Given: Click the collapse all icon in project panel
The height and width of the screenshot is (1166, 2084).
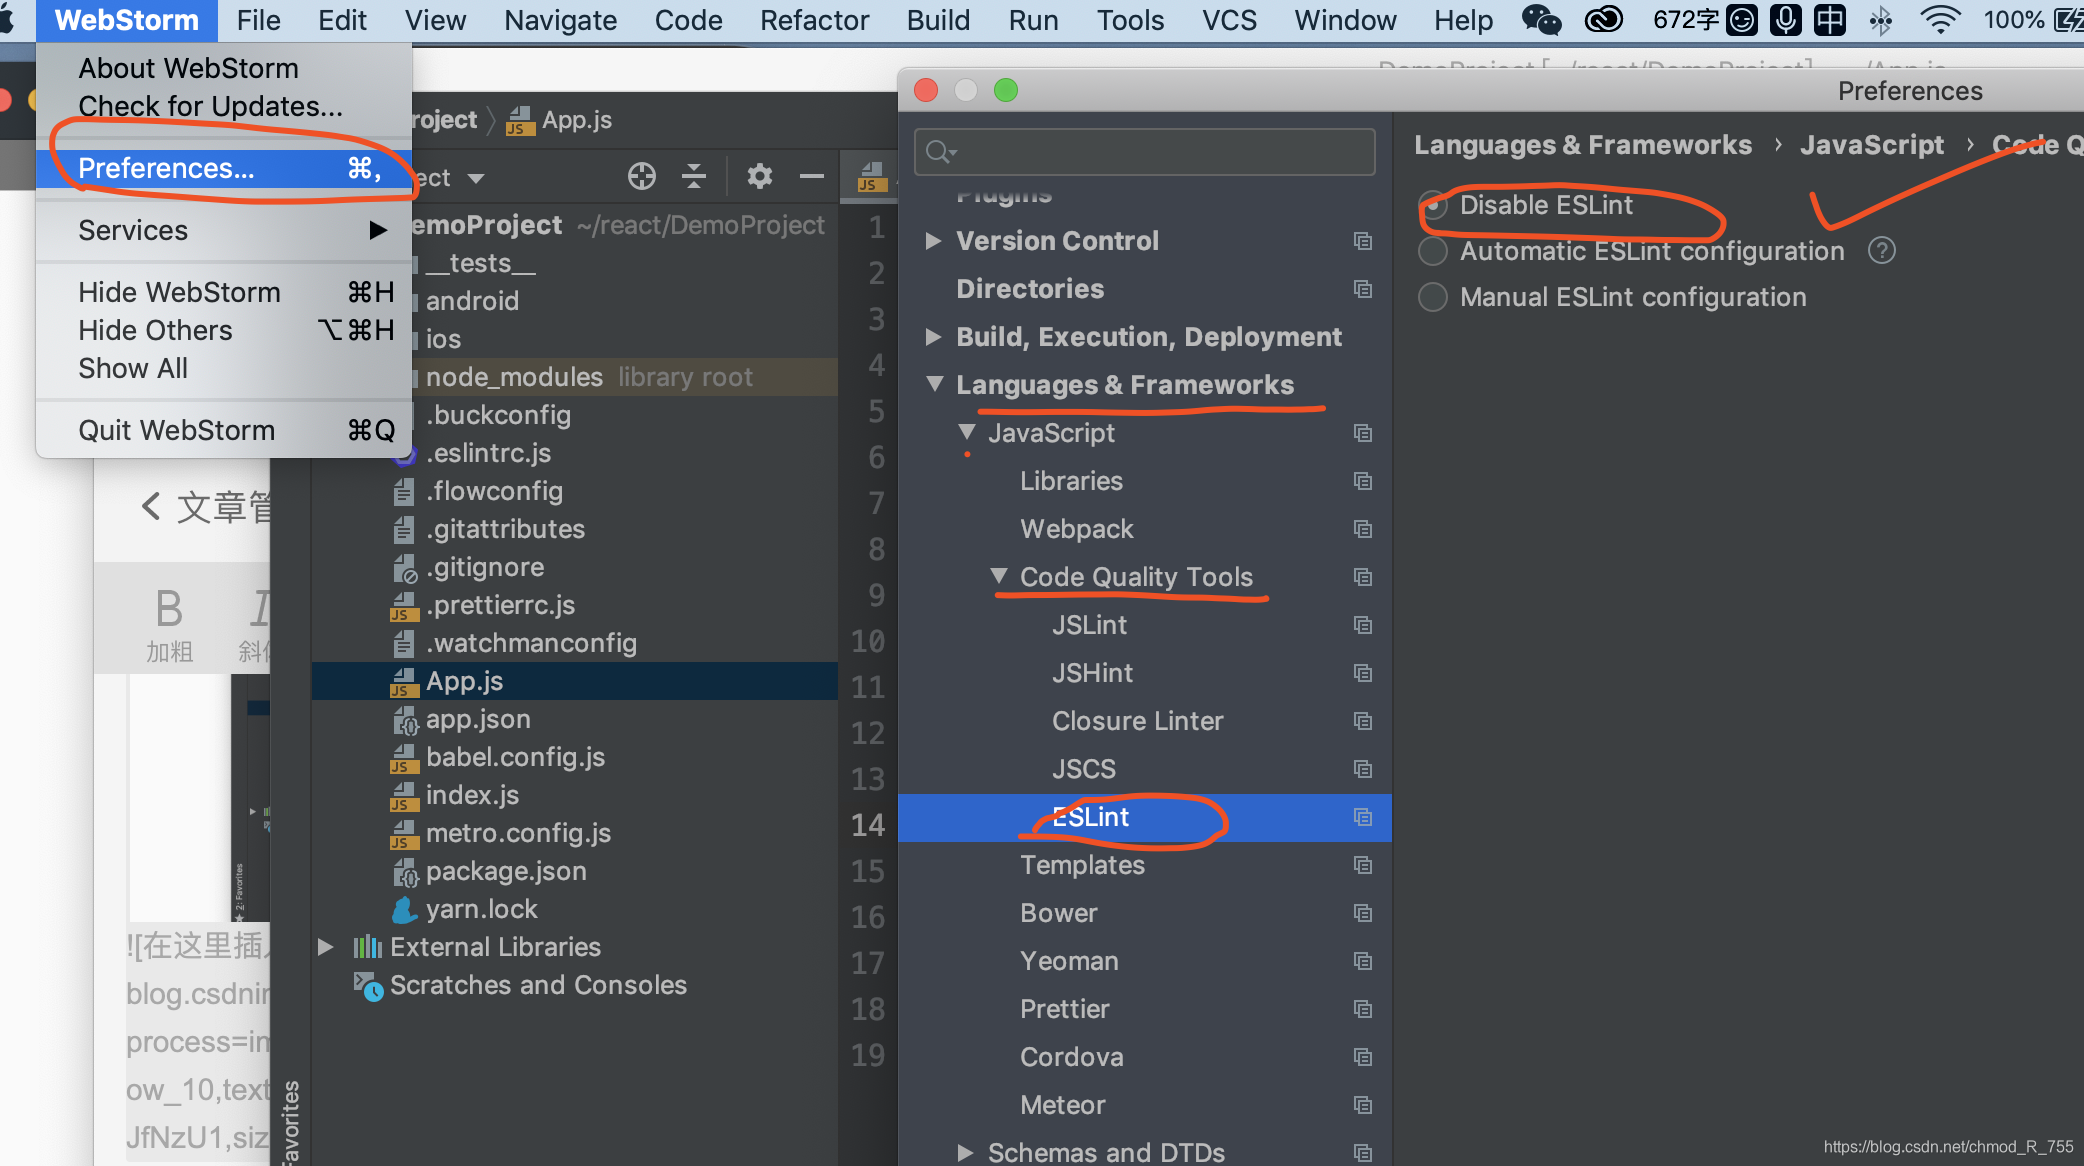Looking at the screenshot, I should [693, 177].
